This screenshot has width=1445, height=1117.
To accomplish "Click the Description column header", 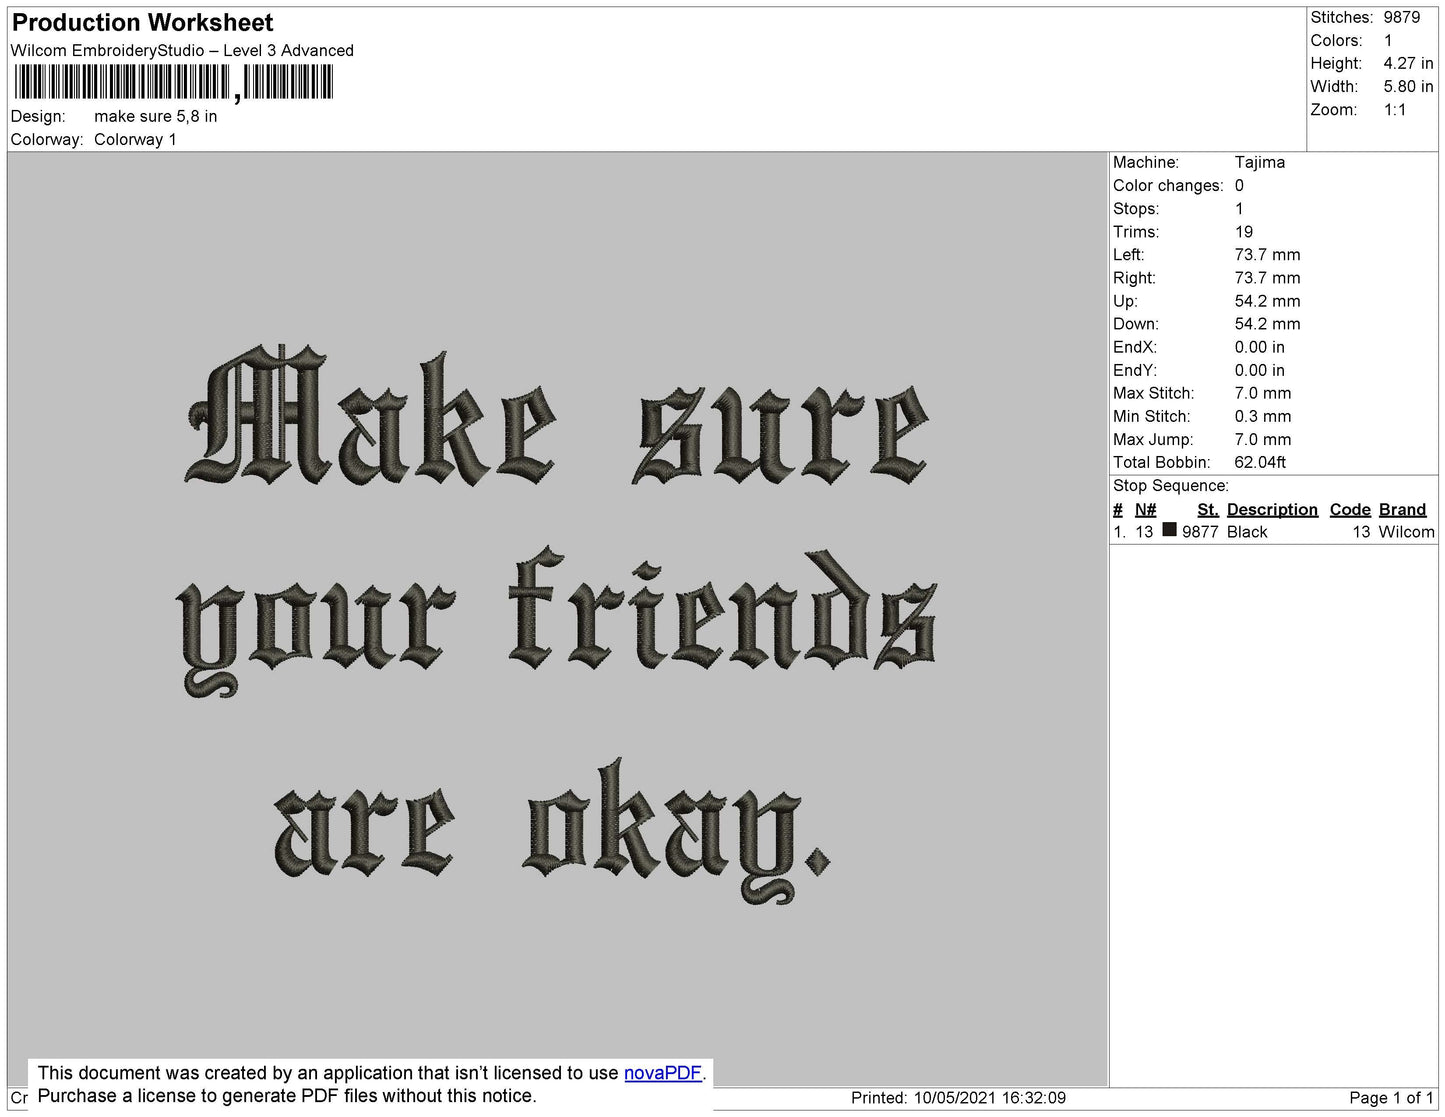I will pos(1272,509).
